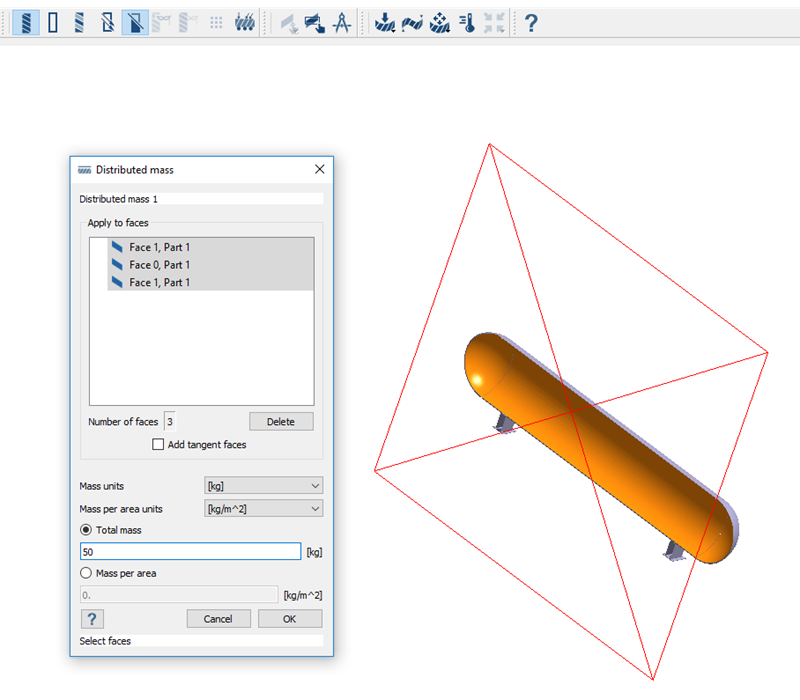Choose the Mass per area option

(x=86, y=573)
